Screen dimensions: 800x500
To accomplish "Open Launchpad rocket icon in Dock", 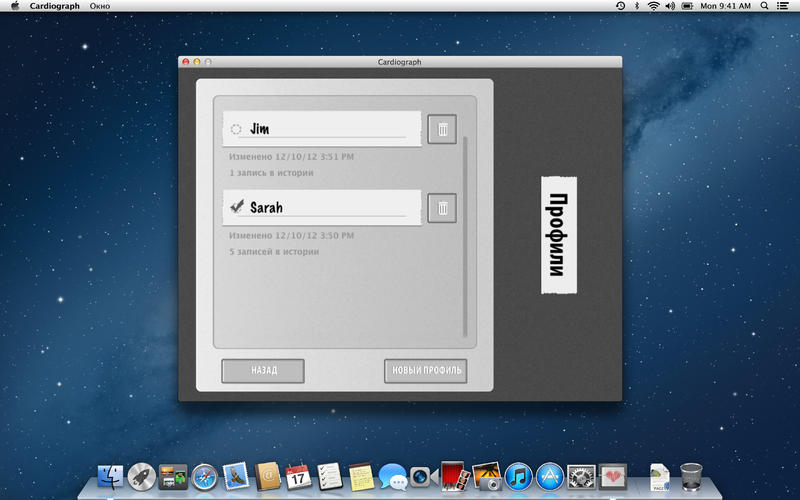I will [x=141, y=477].
